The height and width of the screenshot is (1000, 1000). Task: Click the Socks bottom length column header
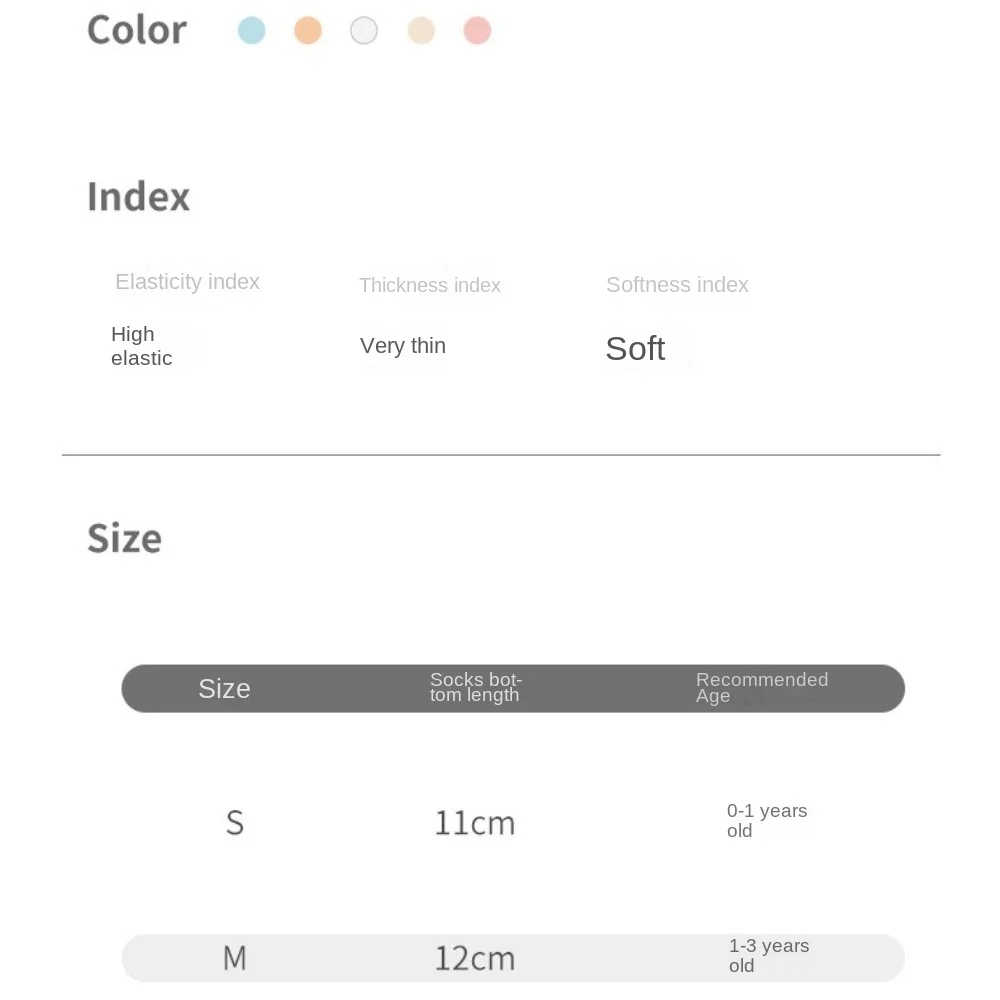[476, 688]
